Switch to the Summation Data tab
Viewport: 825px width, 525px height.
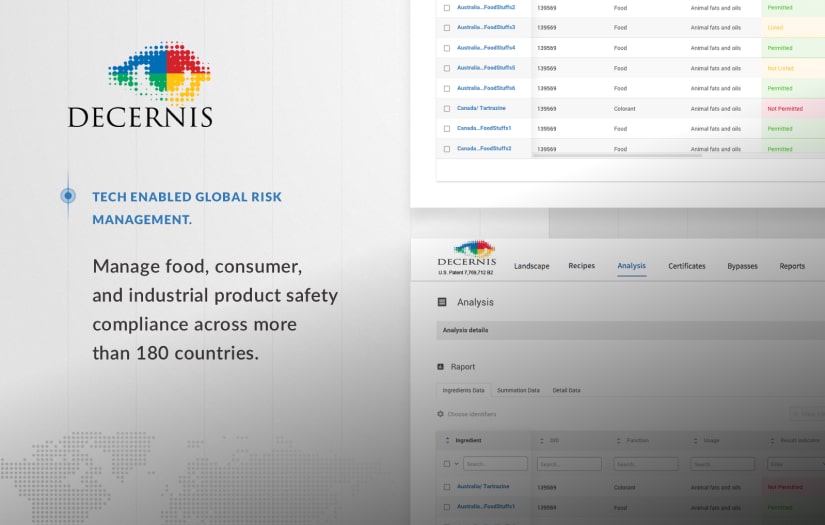(x=518, y=390)
